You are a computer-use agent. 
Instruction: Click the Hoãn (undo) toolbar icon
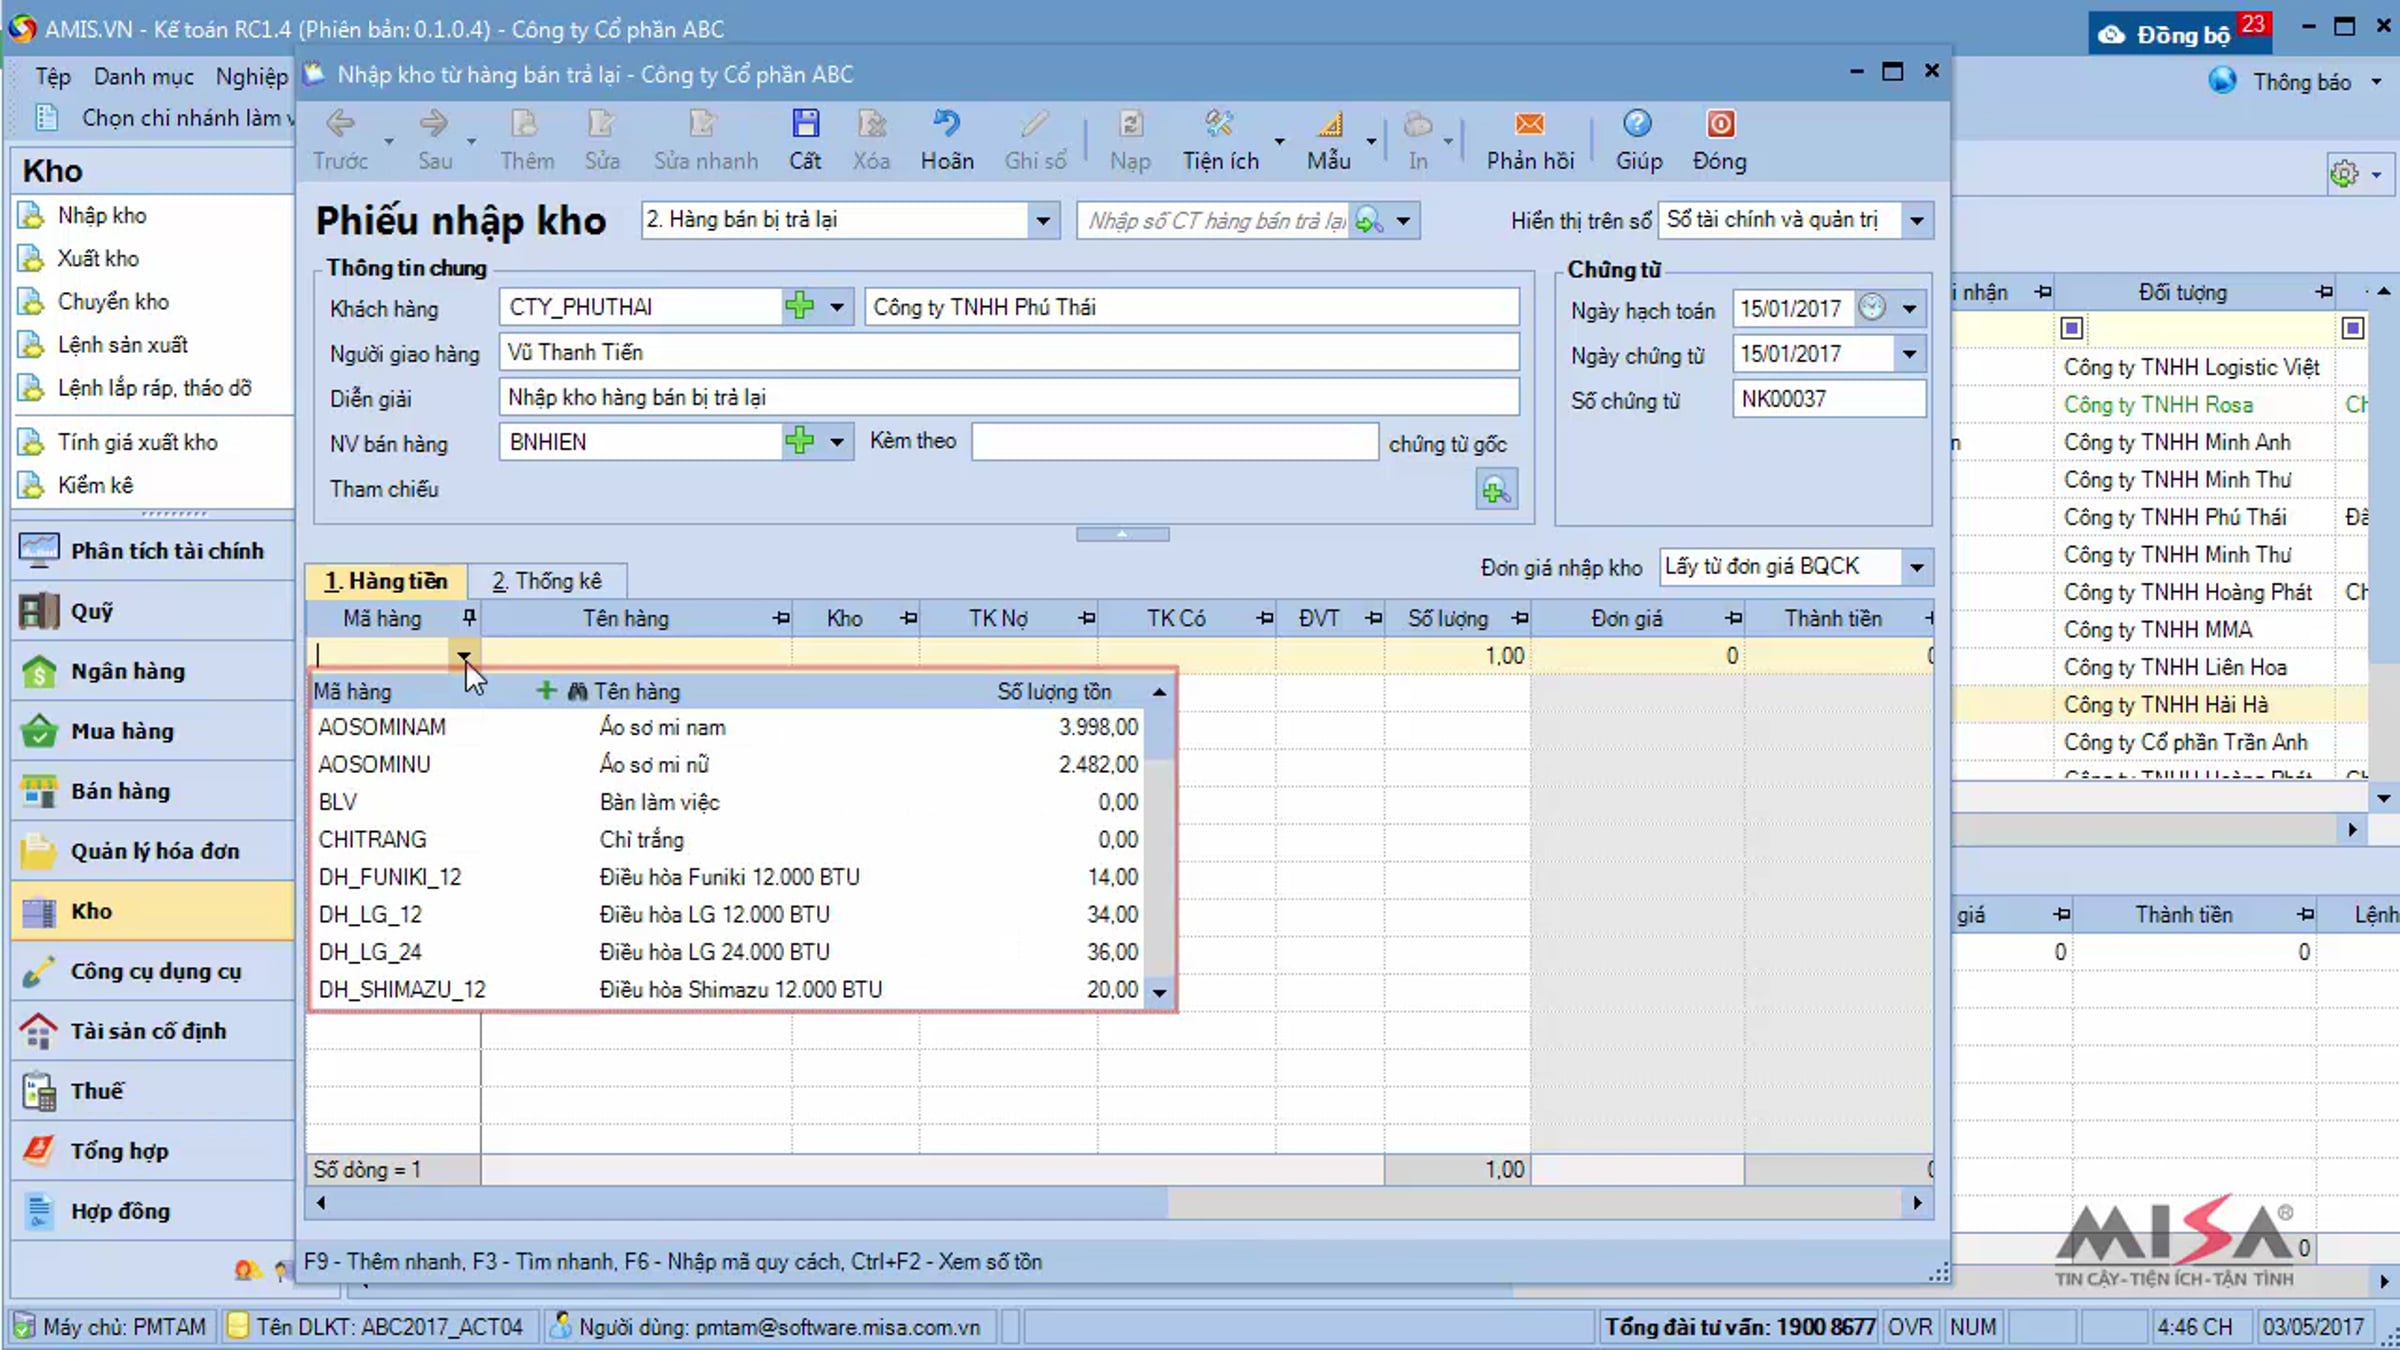(946, 124)
